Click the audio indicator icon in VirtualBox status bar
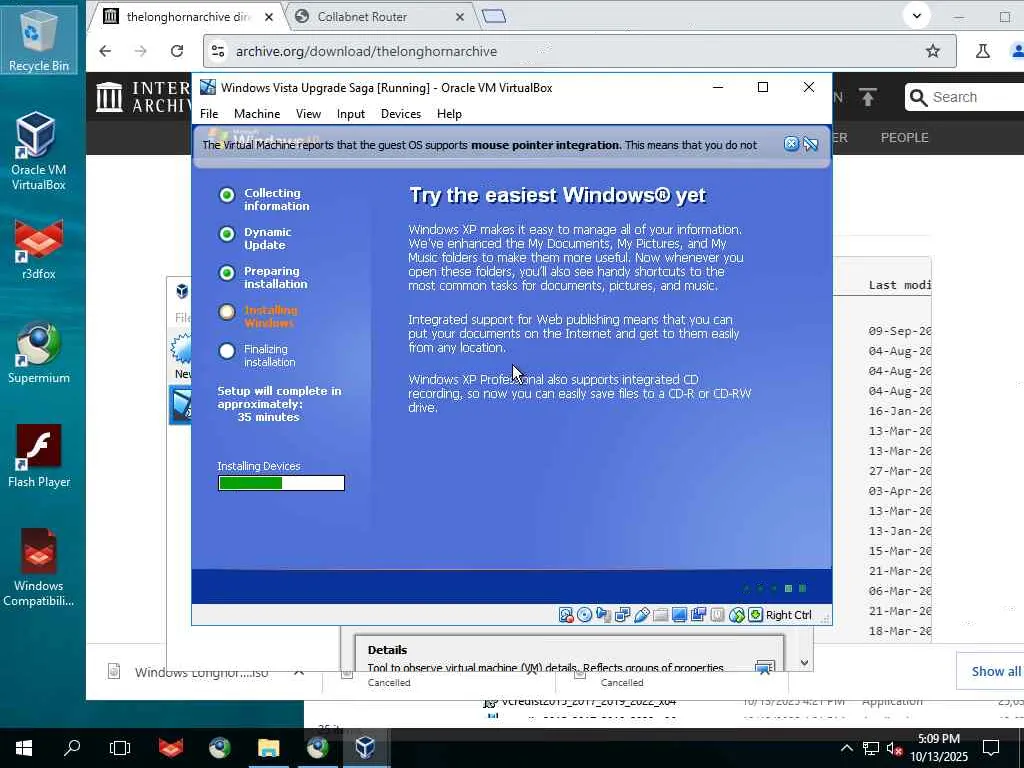Image resolution: width=1024 pixels, height=768 pixels. 603,615
